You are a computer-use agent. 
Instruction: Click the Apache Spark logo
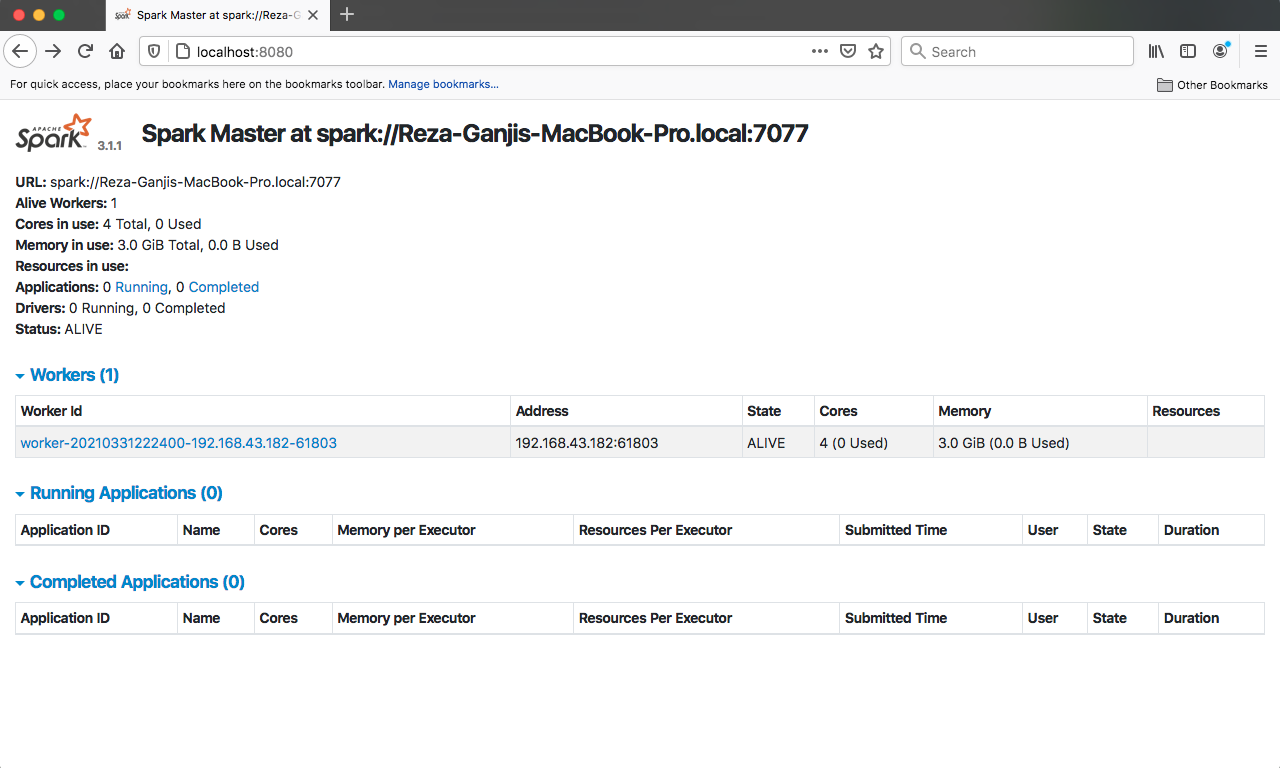click(54, 133)
